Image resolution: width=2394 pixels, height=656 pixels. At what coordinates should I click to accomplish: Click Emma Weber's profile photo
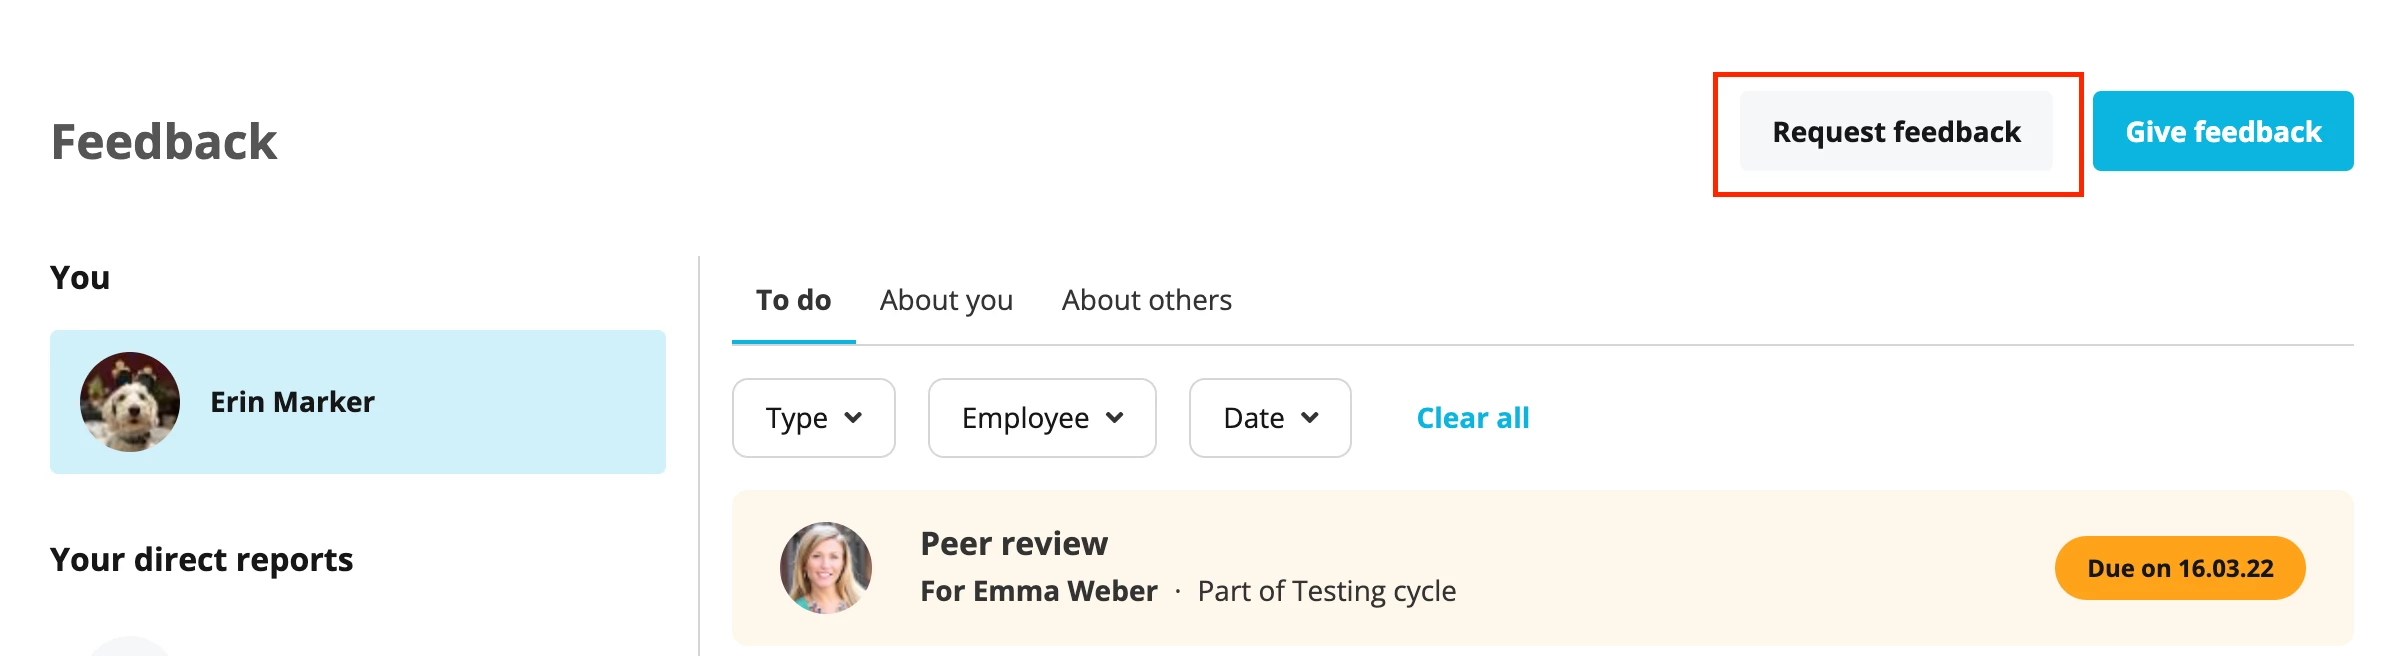(x=826, y=568)
